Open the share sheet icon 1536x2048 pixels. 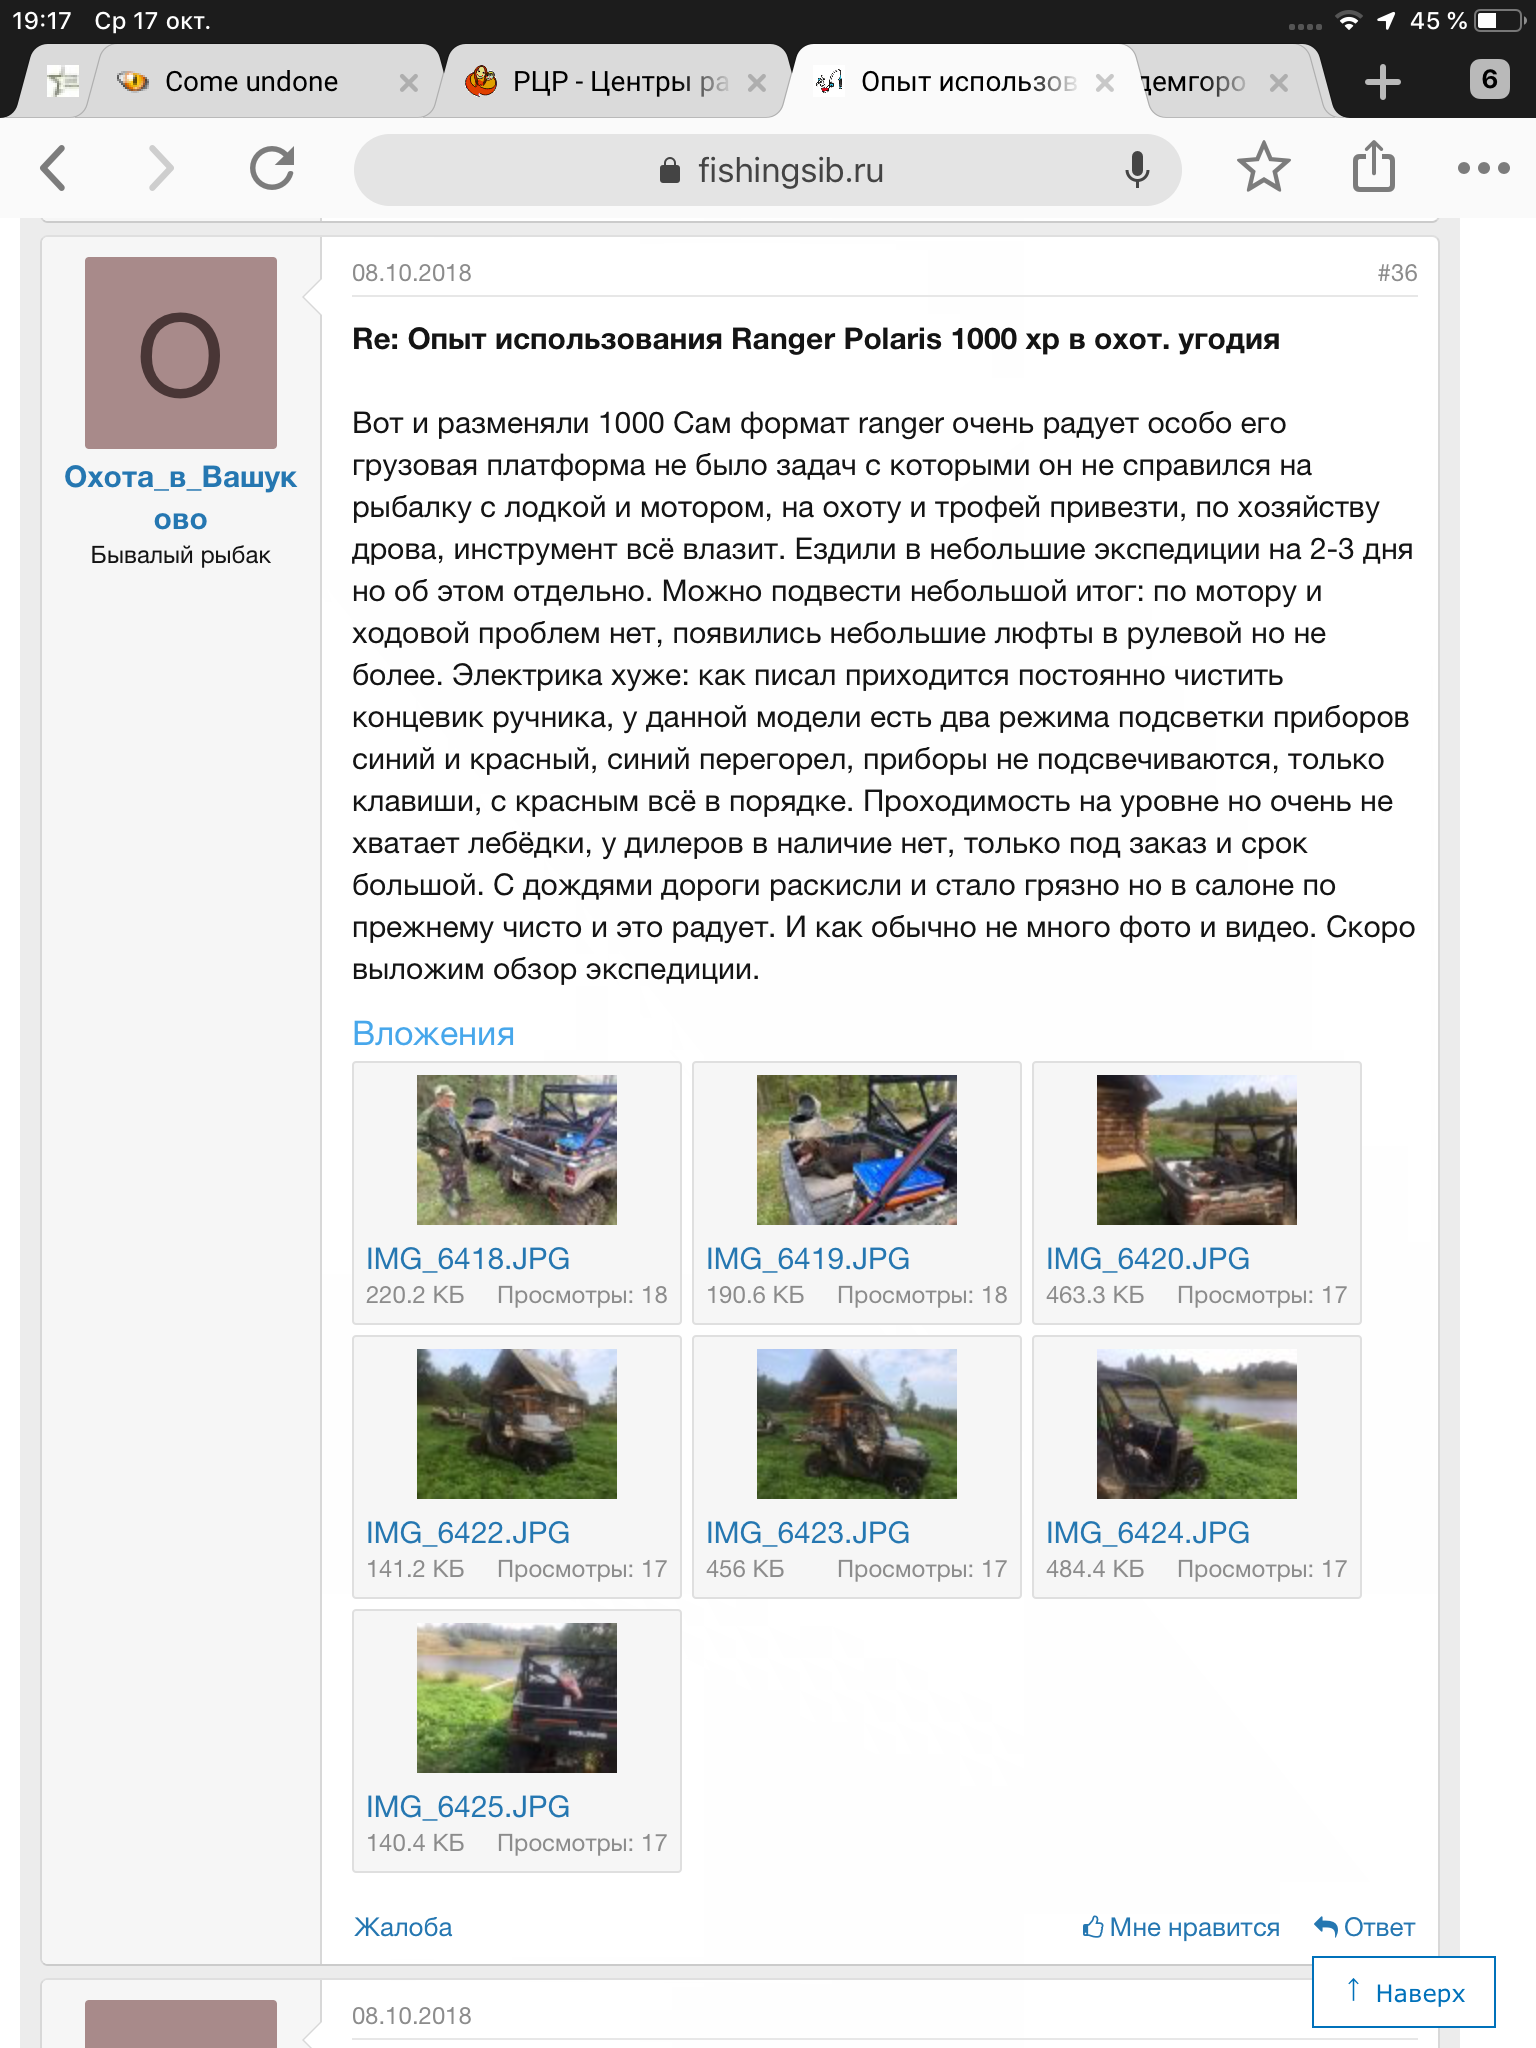[1374, 165]
